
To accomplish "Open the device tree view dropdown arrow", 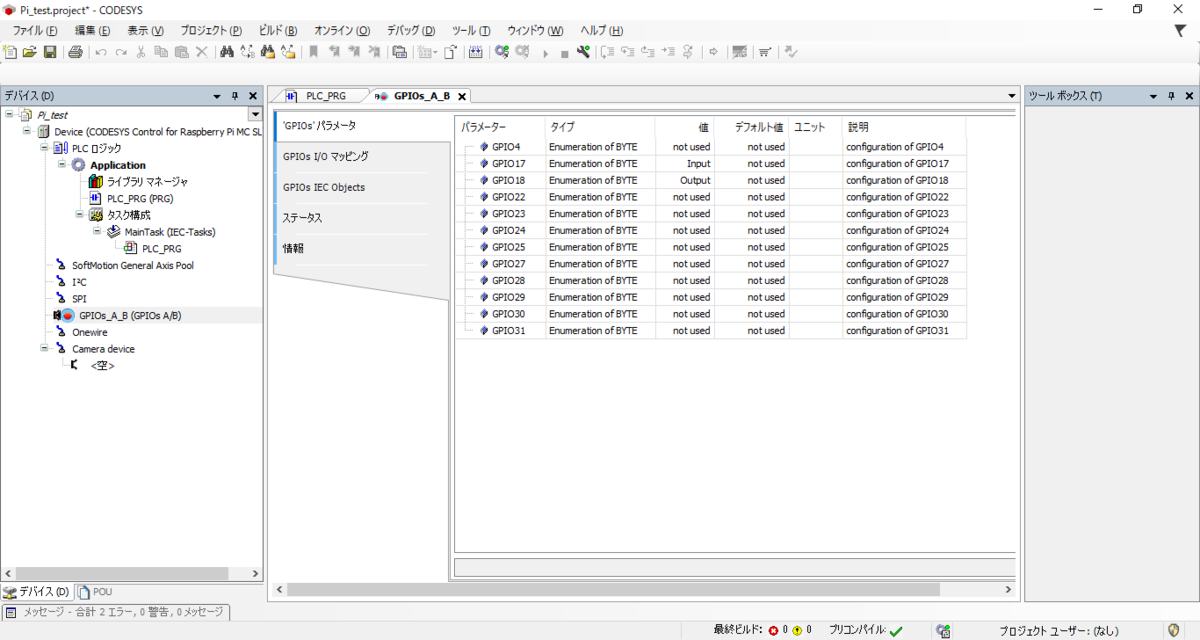I will tap(255, 115).
